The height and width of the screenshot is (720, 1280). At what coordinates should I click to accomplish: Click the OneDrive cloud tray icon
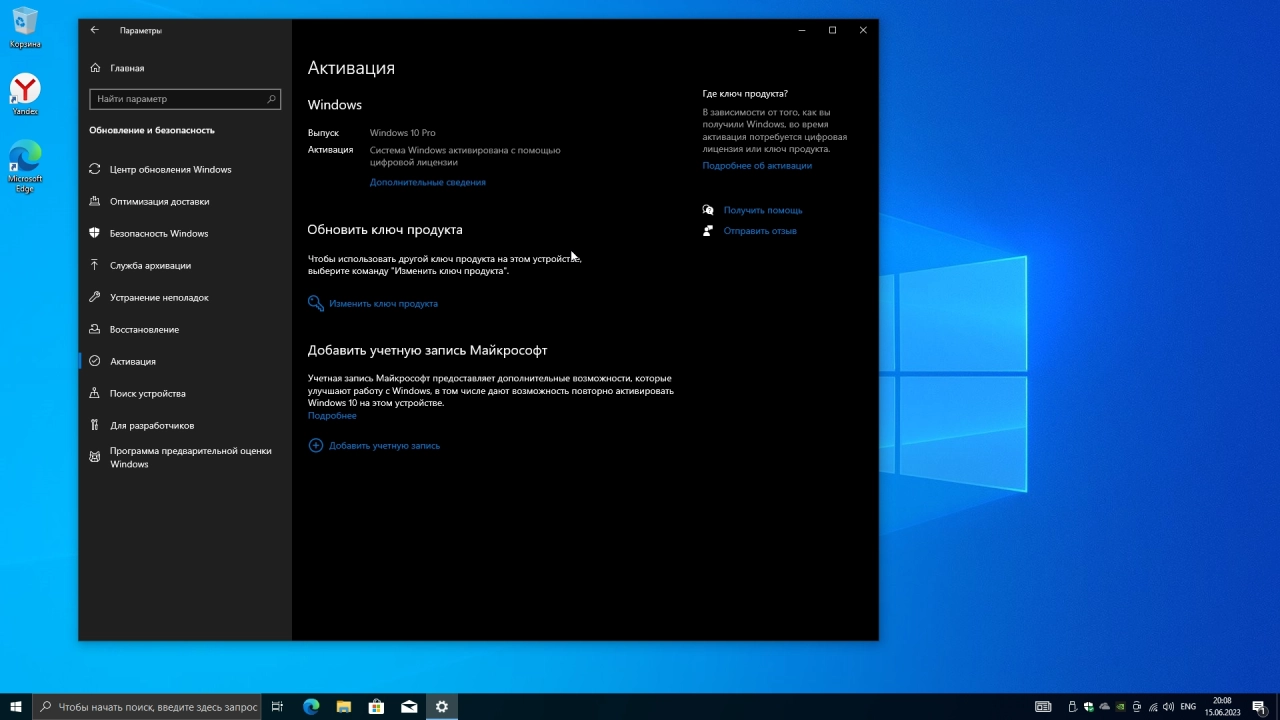[x=1104, y=706]
